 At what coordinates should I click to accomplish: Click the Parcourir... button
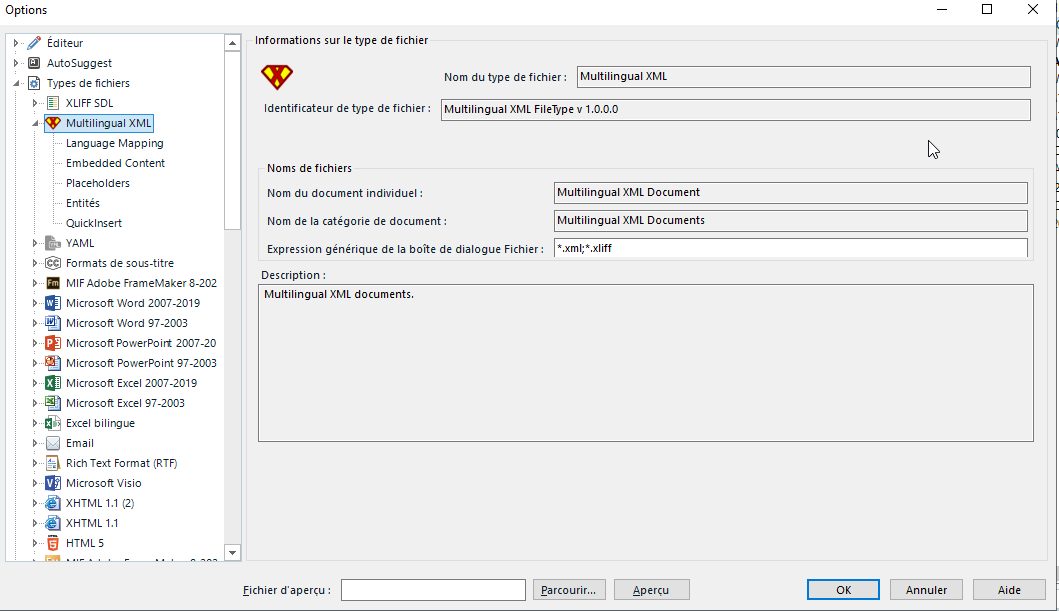pyautogui.click(x=569, y=590)
